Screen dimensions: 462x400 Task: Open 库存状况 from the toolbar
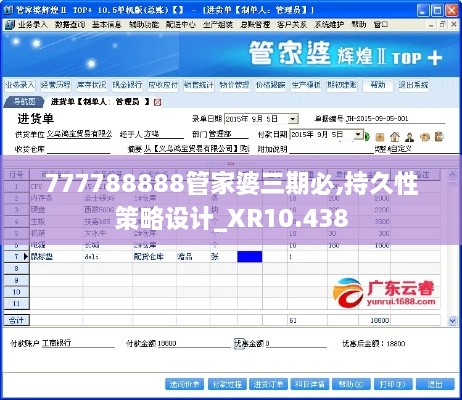pos(91,85)
